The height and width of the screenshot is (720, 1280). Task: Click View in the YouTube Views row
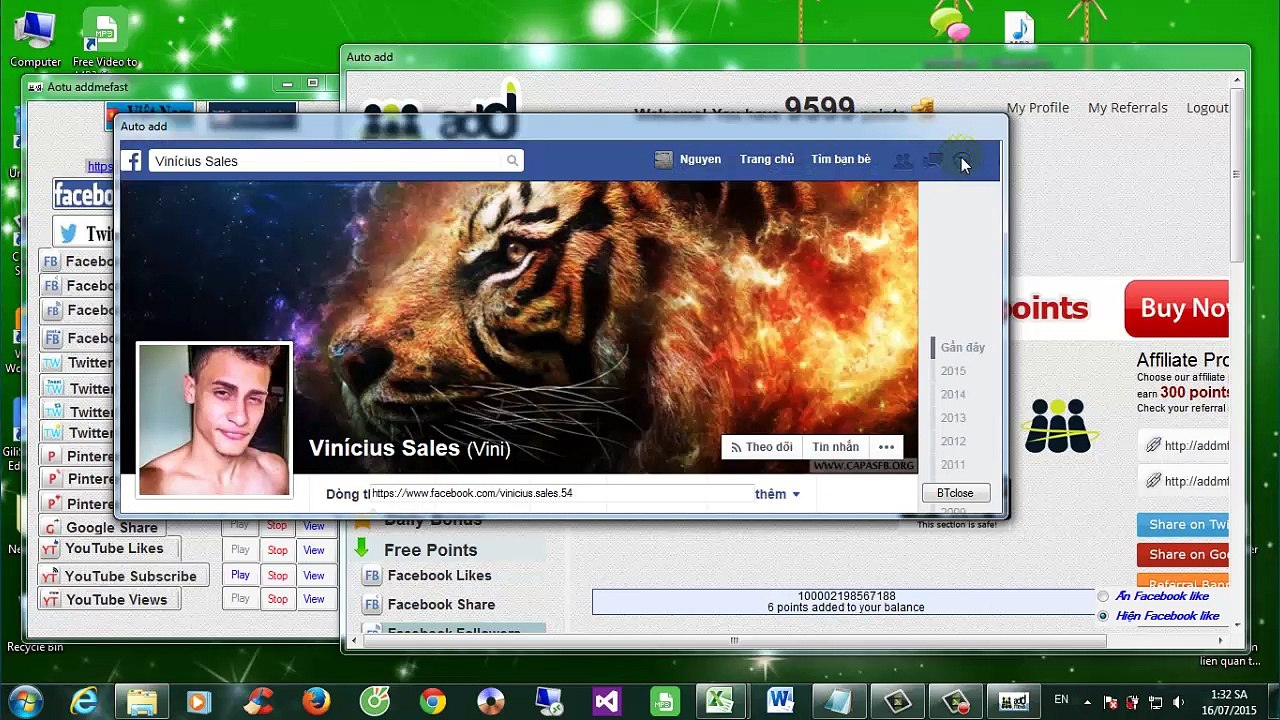[x=314, y=599]
